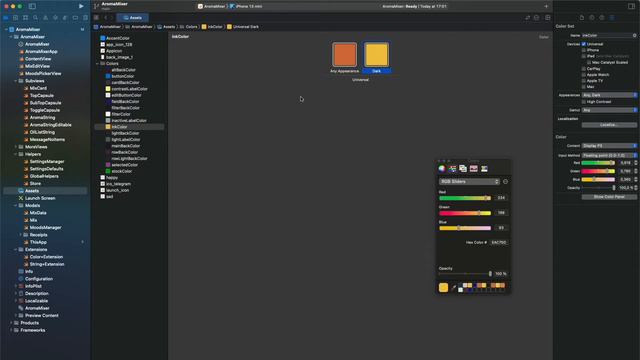Open the Appearances dropdown
The width and height of the screenshot is (640, 360).
pyautogui.click(x=609, y=95)
